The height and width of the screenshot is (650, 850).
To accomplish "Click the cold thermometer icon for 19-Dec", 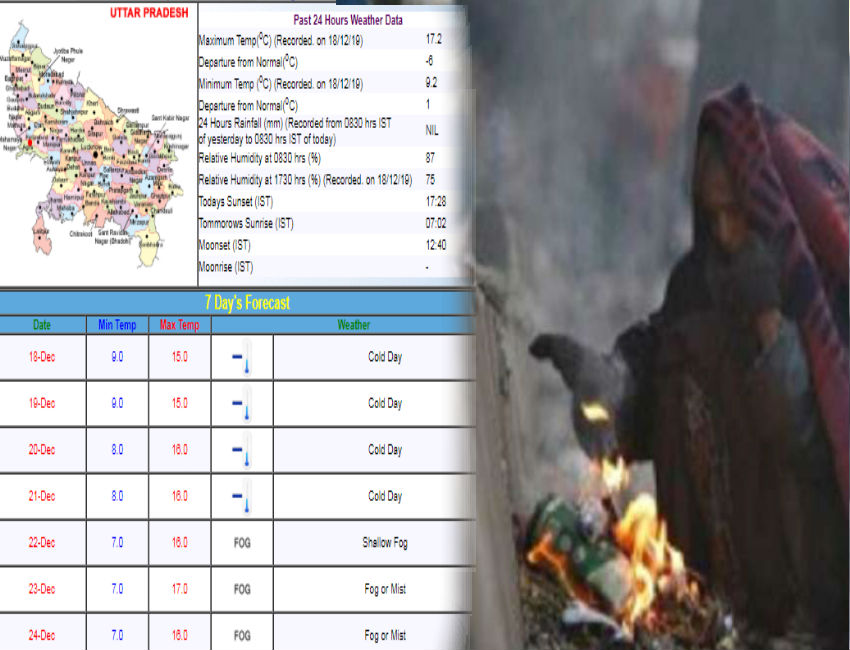I will click(241, 403).
